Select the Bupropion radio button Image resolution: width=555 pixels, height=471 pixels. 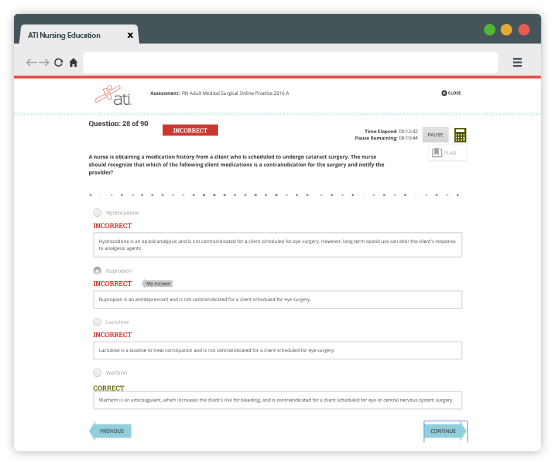click(97, 271)
